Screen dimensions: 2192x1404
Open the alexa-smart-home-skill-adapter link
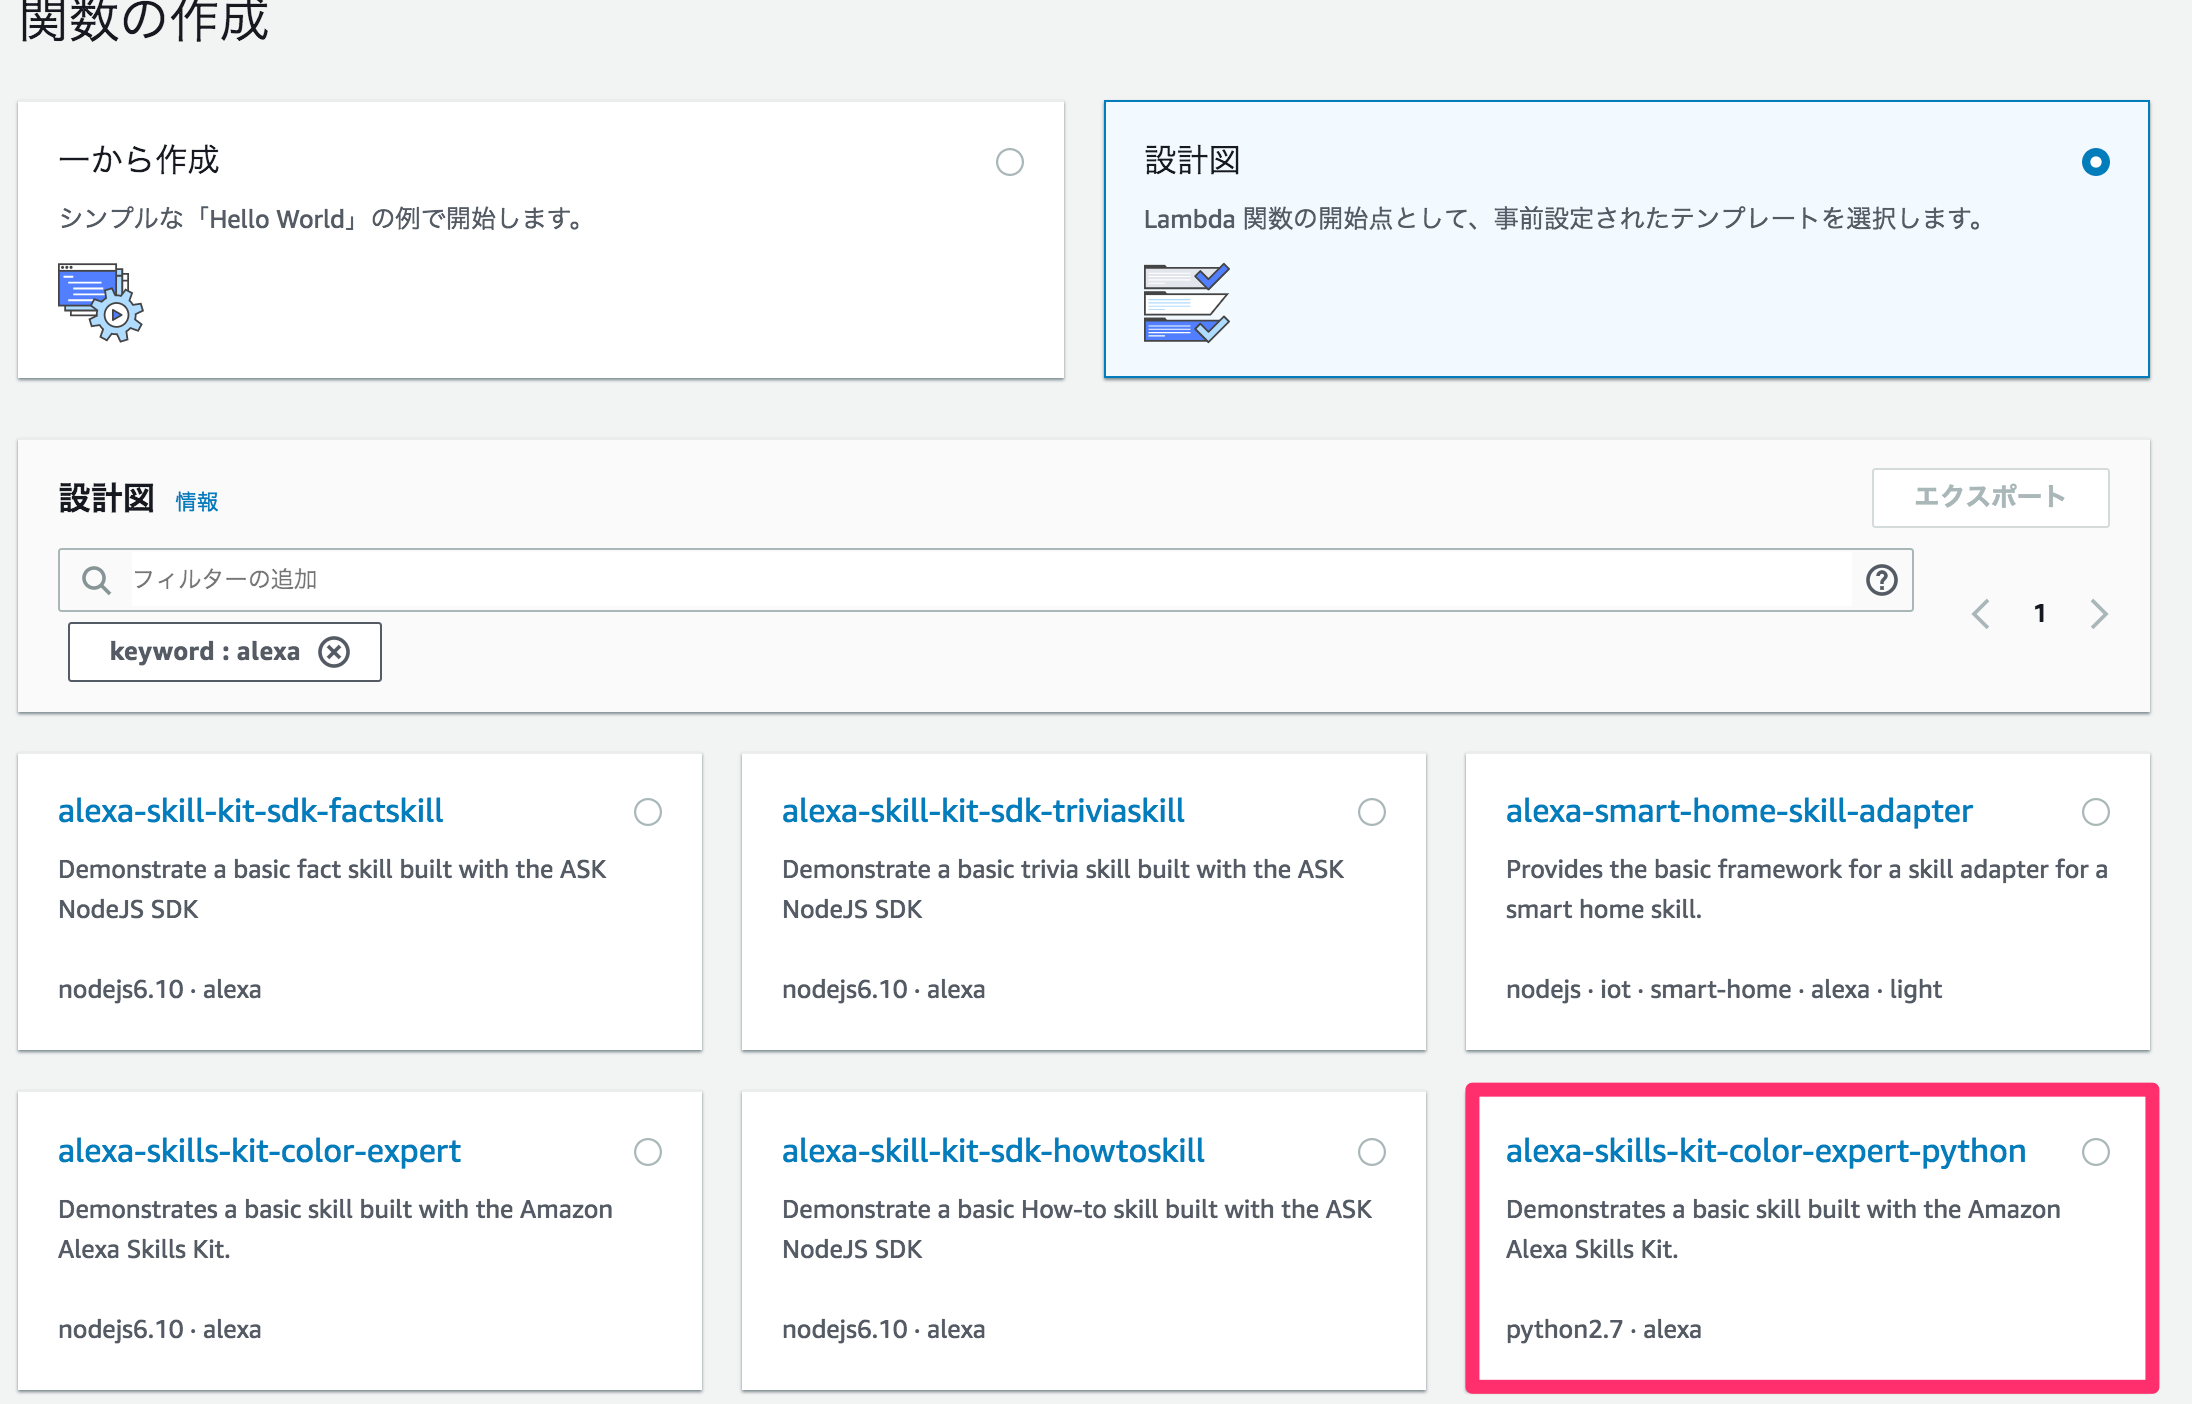(1739, 811)
